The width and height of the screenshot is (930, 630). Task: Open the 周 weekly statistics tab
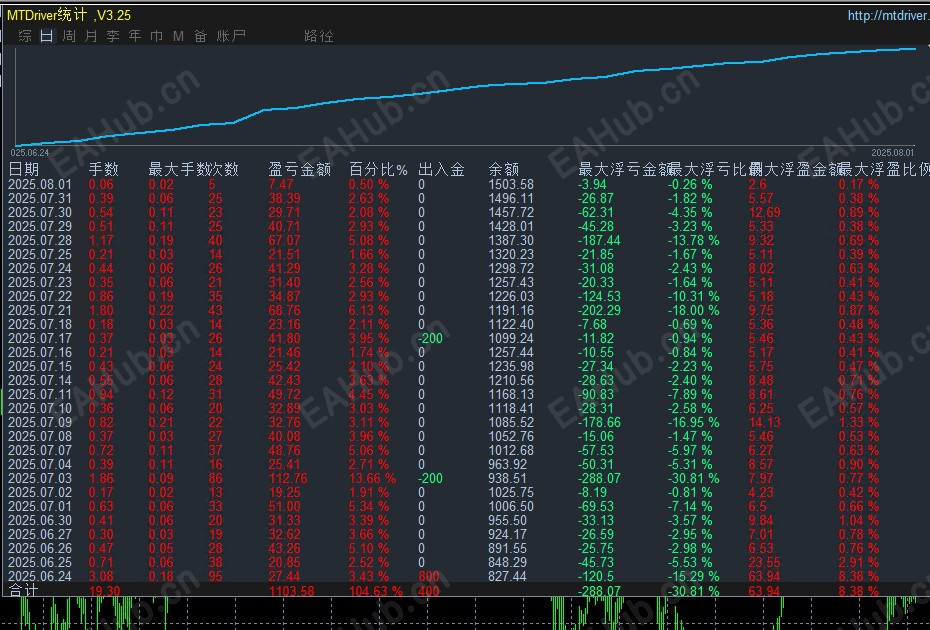pyautogui.click(x=69, y=36)
